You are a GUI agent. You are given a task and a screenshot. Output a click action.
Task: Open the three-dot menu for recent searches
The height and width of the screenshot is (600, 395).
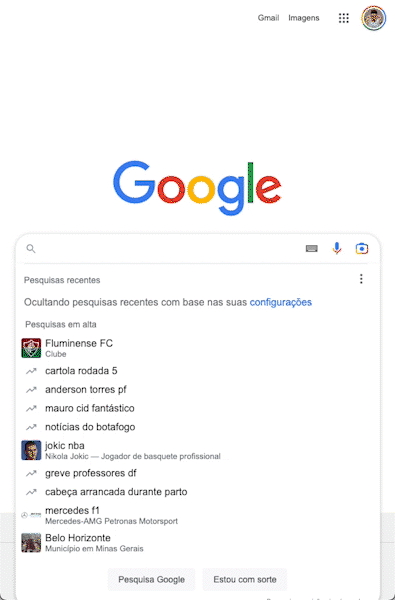[x=361, y=279]
